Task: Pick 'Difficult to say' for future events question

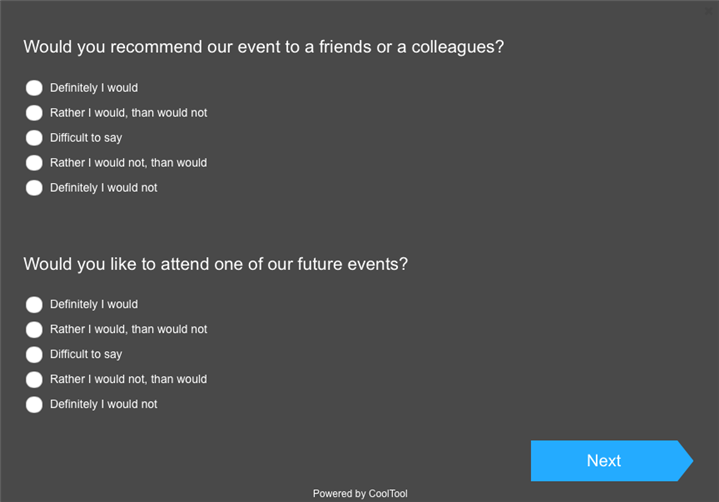Action: pos(34,354)
